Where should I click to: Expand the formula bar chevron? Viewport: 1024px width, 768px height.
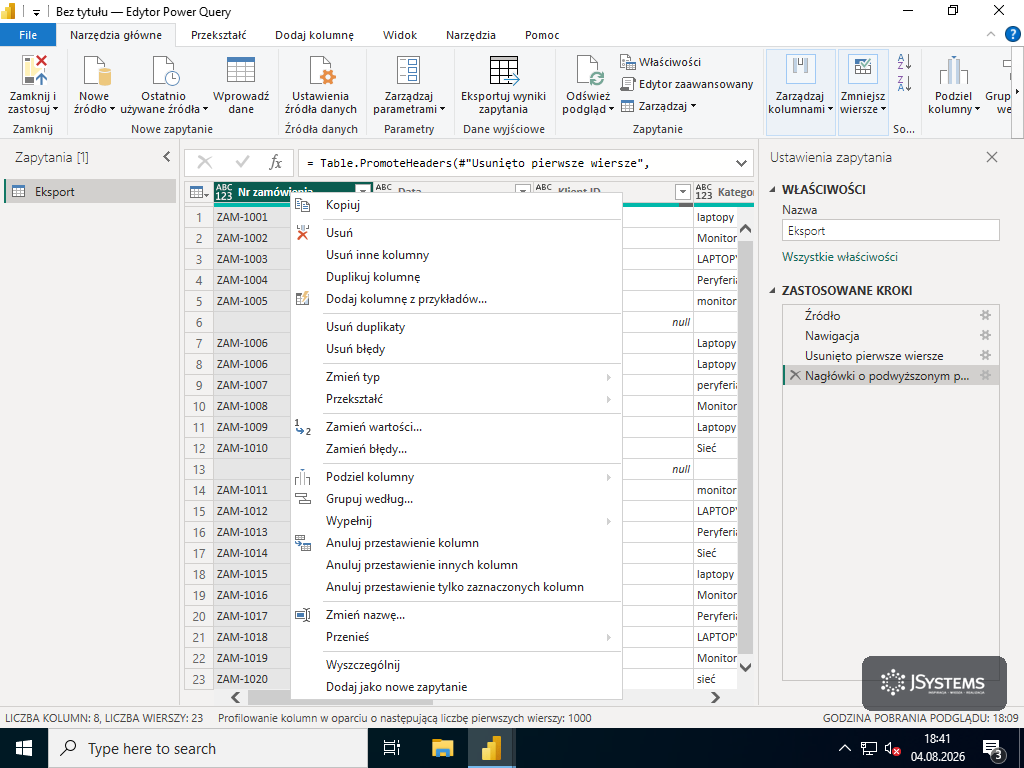pos(741,163)
